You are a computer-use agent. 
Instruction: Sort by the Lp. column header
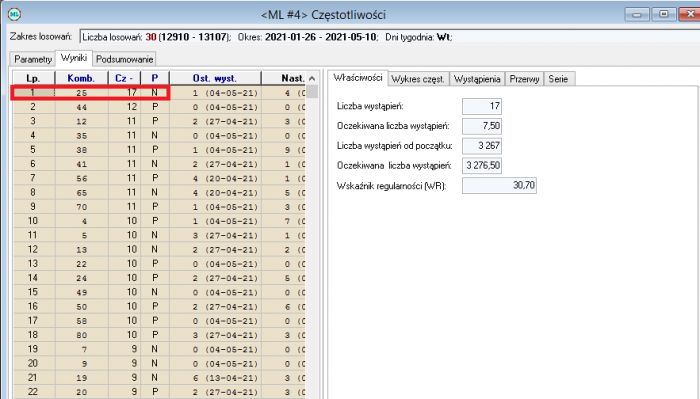tap(33, 78)
